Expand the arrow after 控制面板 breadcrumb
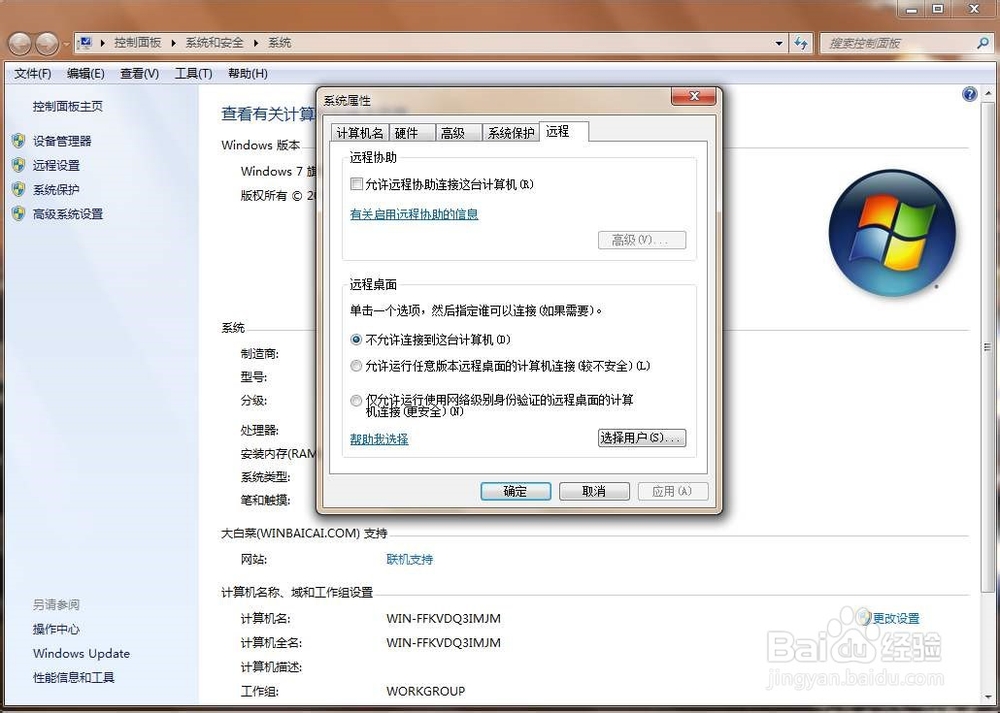Image resolution: width=1000 pixels, height=713 pixels. 173,43
